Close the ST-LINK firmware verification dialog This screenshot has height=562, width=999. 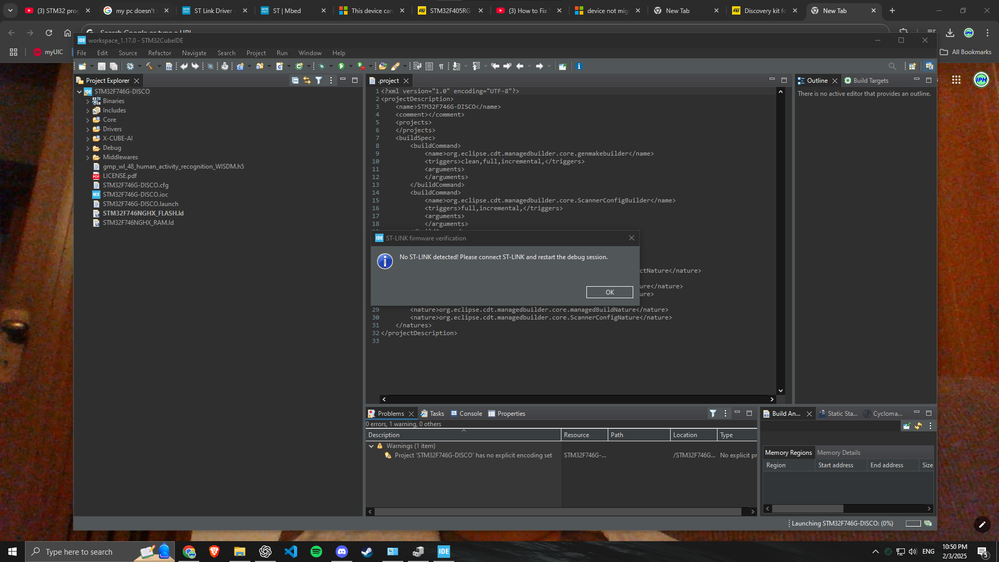pos(631,238)
